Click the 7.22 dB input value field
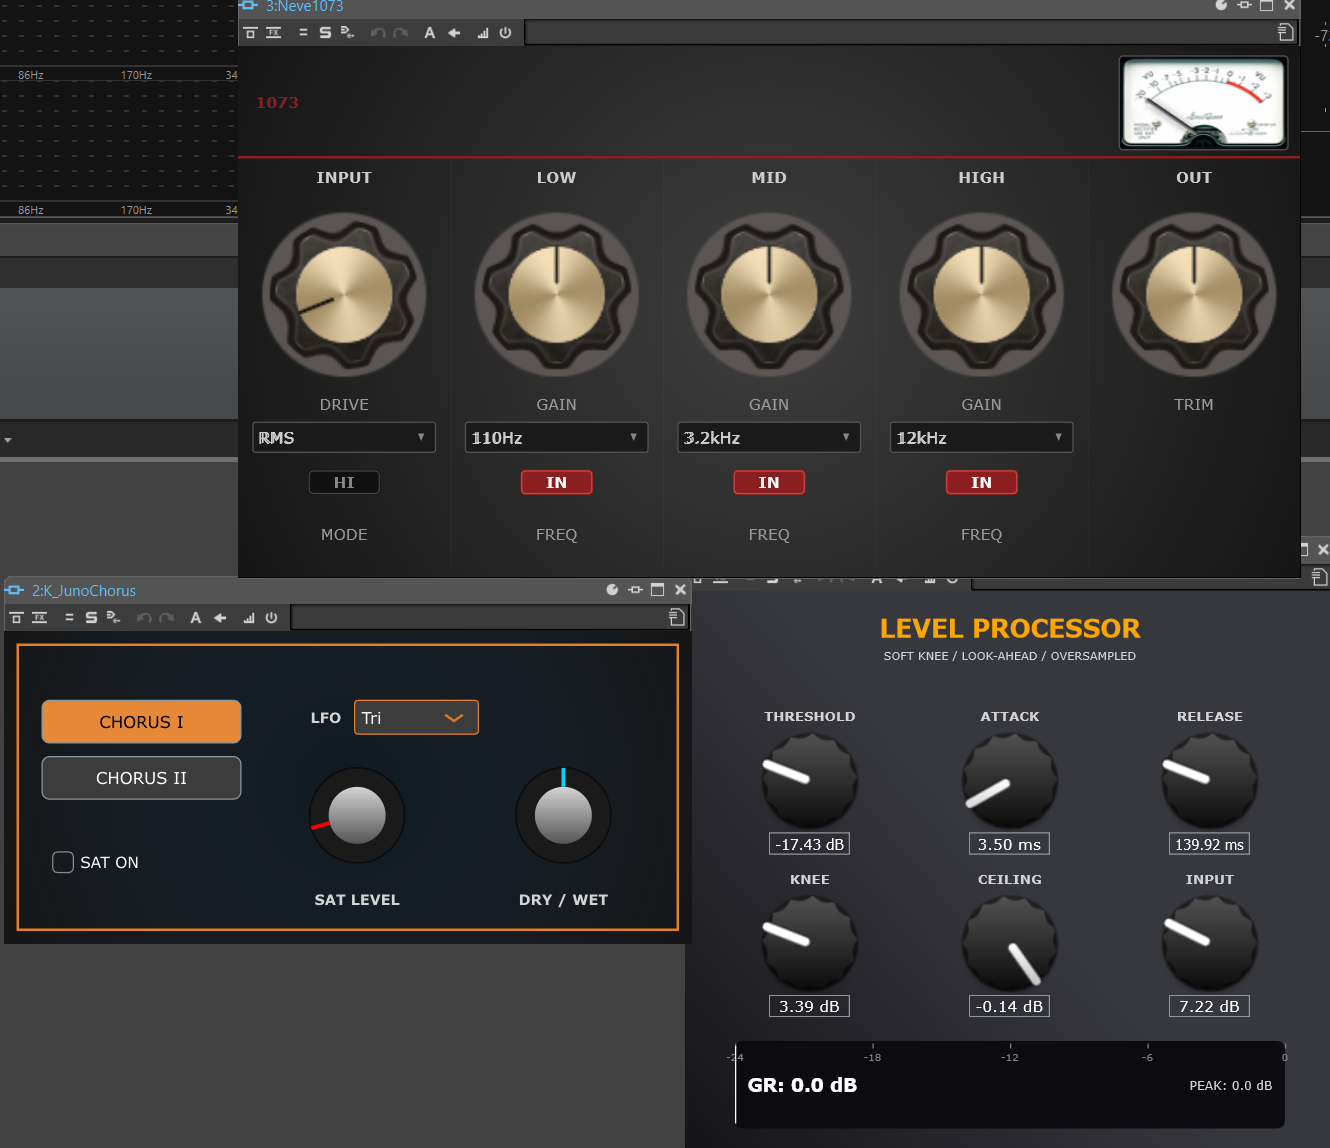Screen dimensions: 1330x1148 click(1210, 1006)
